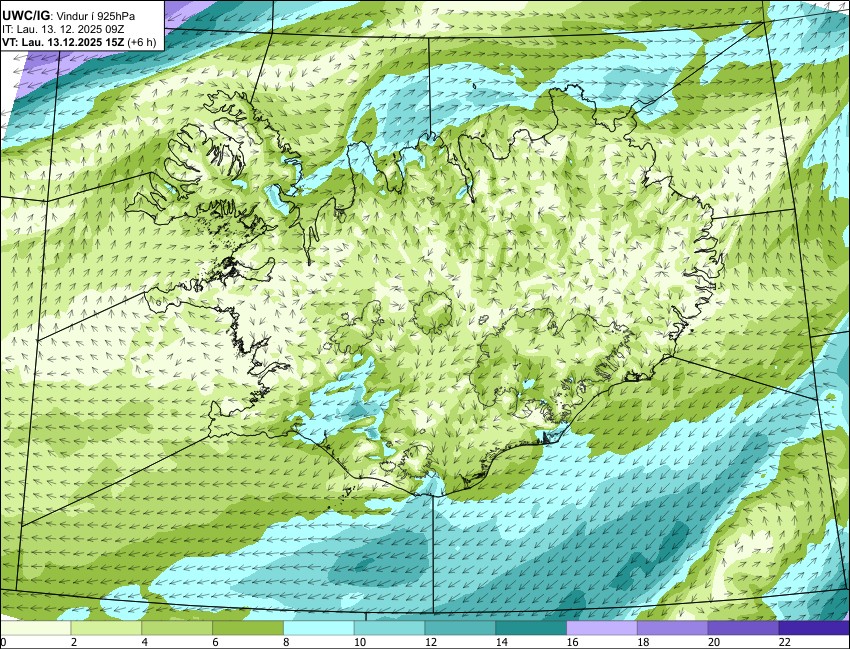
Task: Click the 'VT: Lau. 13.12.2025 15Z' line
Action: (x=63, y=42)
